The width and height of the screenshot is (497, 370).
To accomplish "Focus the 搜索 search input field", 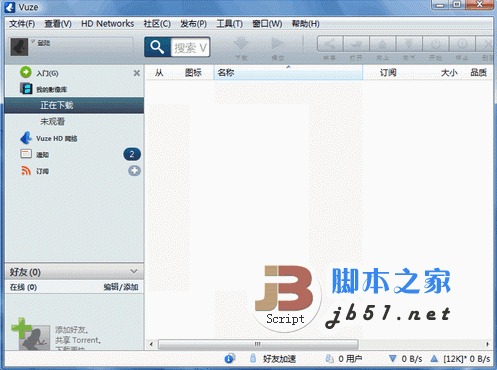I will point(190,47).
